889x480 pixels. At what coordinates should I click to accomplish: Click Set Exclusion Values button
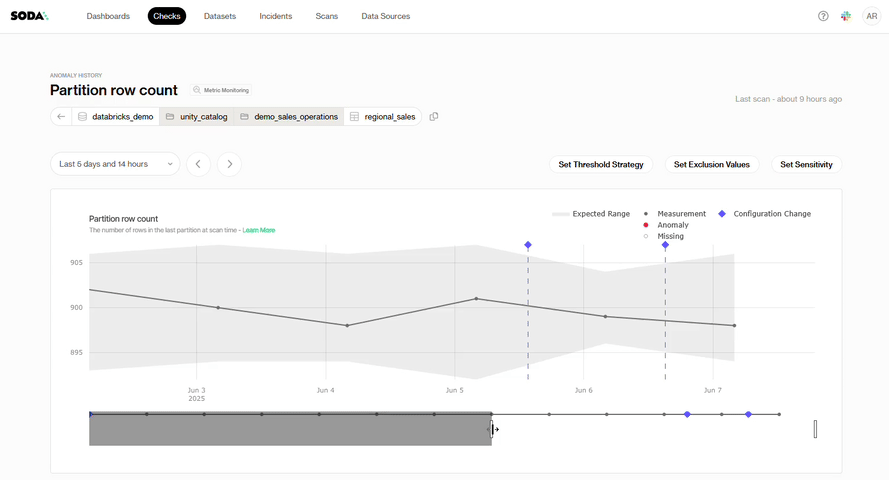coord(712,164)
